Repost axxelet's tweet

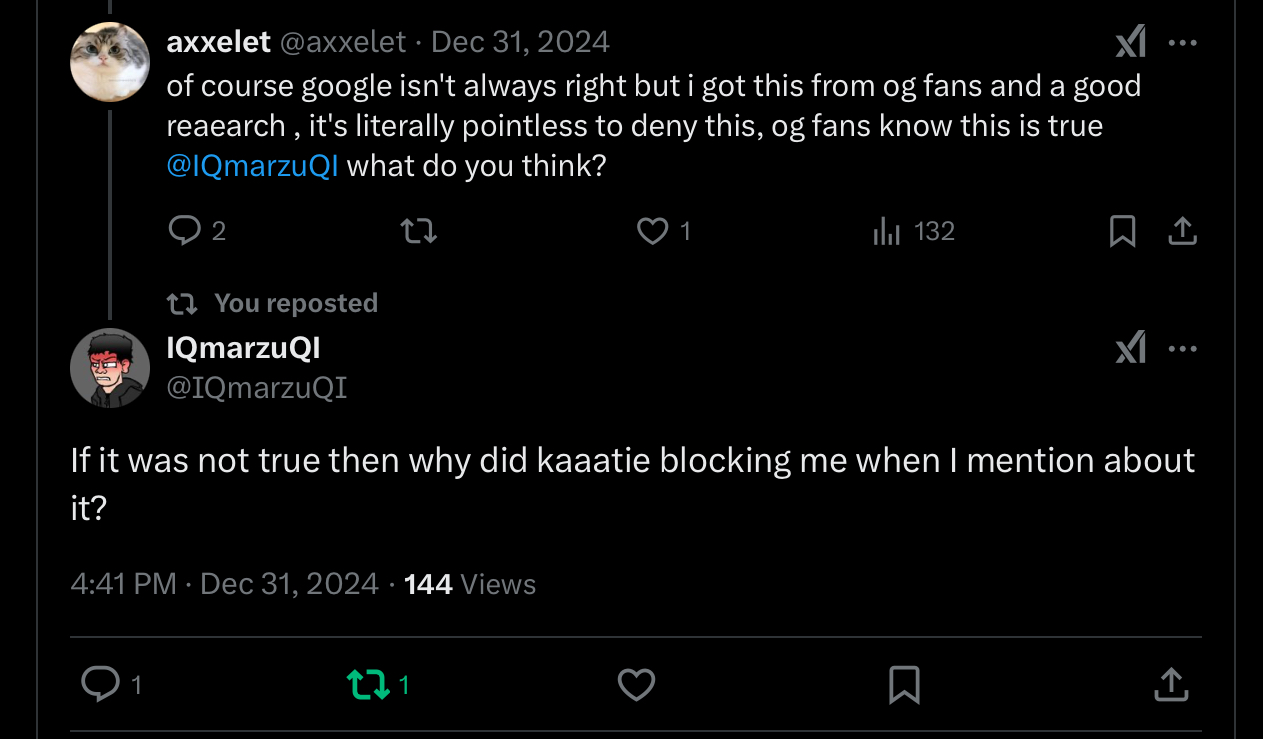pos(418,232)
